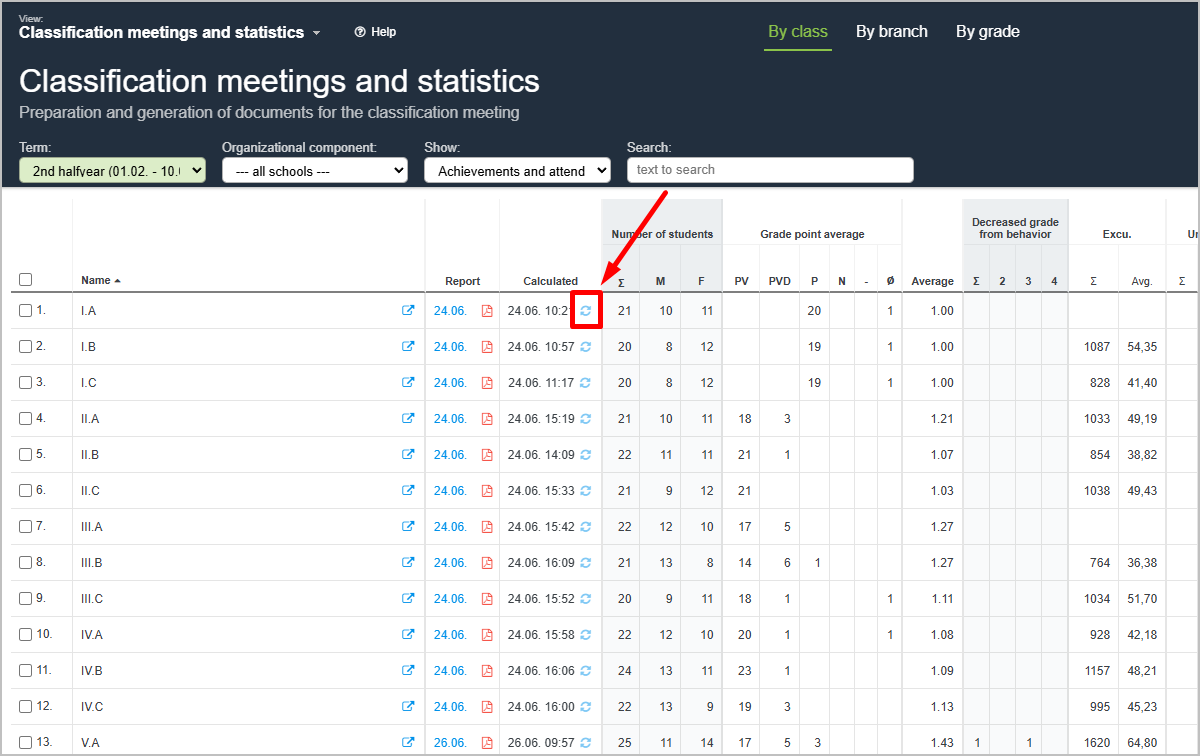Refresh the calculation for class III.B
The height and width of the screenshot is (756, 1200).
tap(586, 563)
